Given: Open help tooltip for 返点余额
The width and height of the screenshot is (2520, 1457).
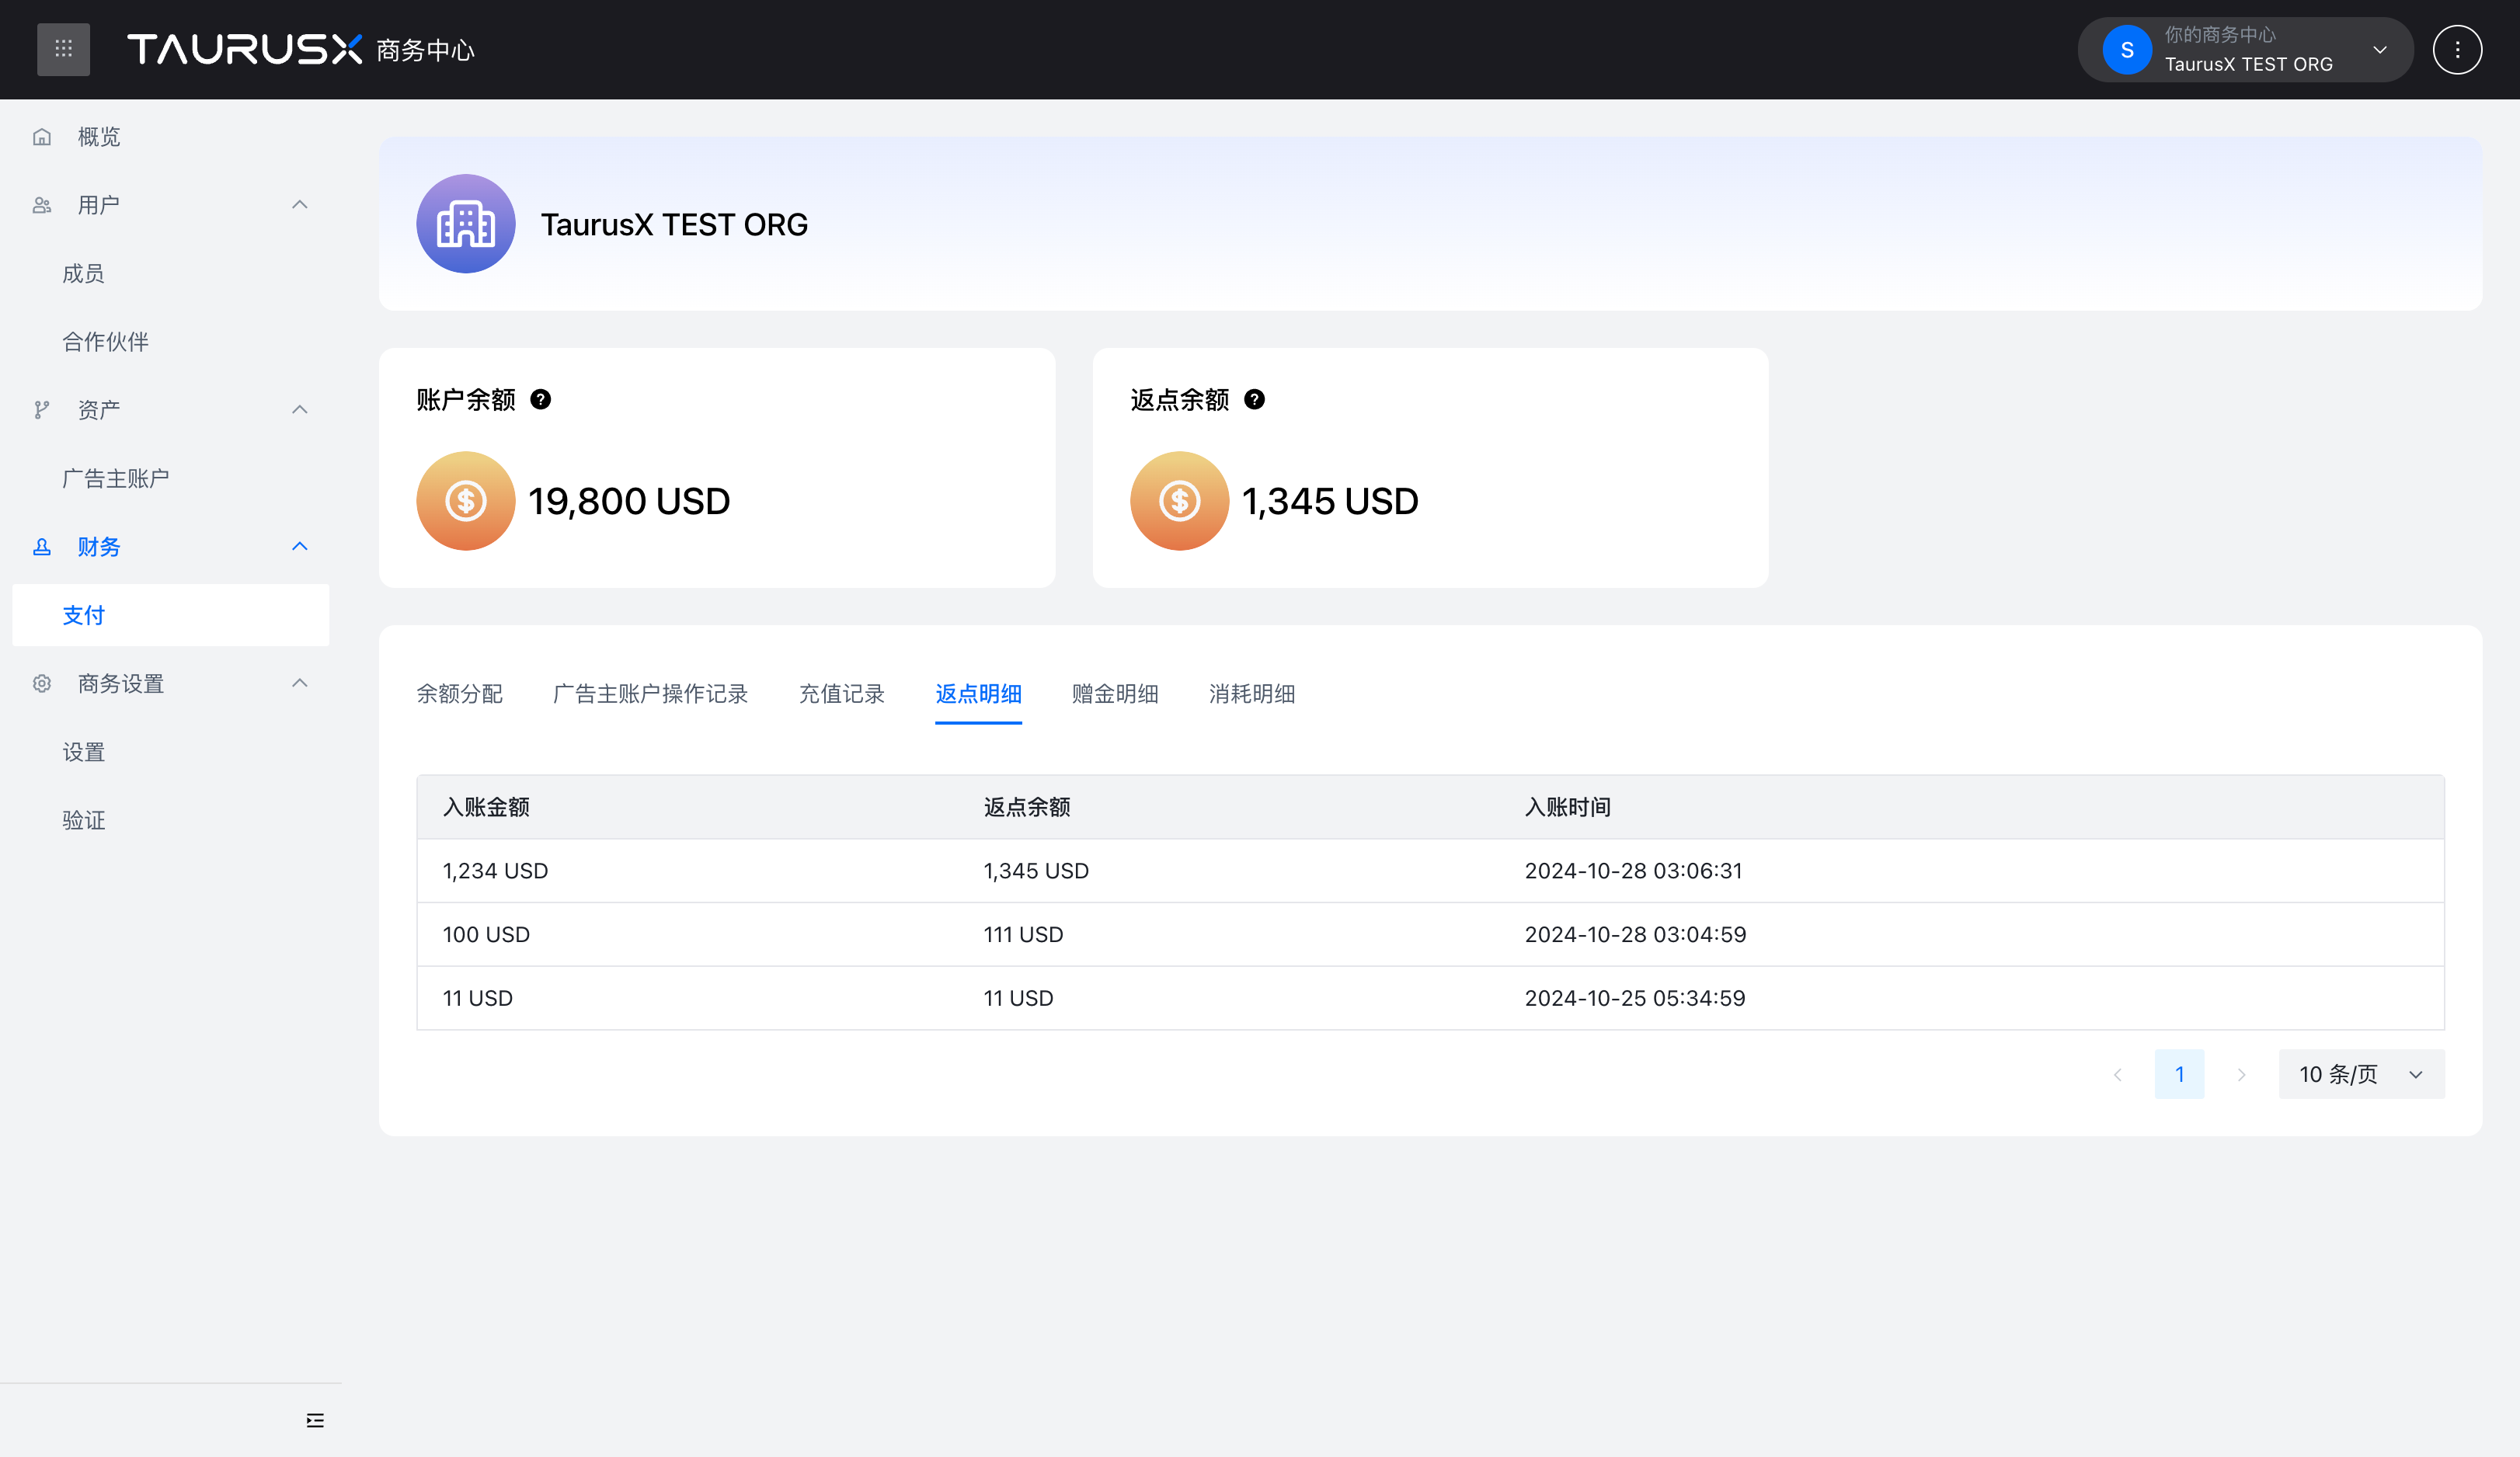Looking at the screenshot, I should click(x=1254, y=400).
